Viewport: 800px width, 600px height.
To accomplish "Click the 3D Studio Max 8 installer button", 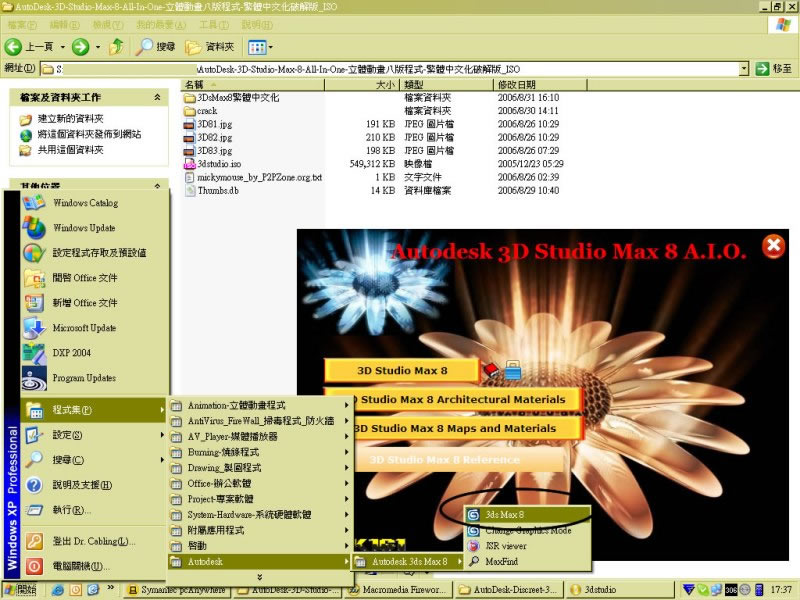I will coord(402,371).
